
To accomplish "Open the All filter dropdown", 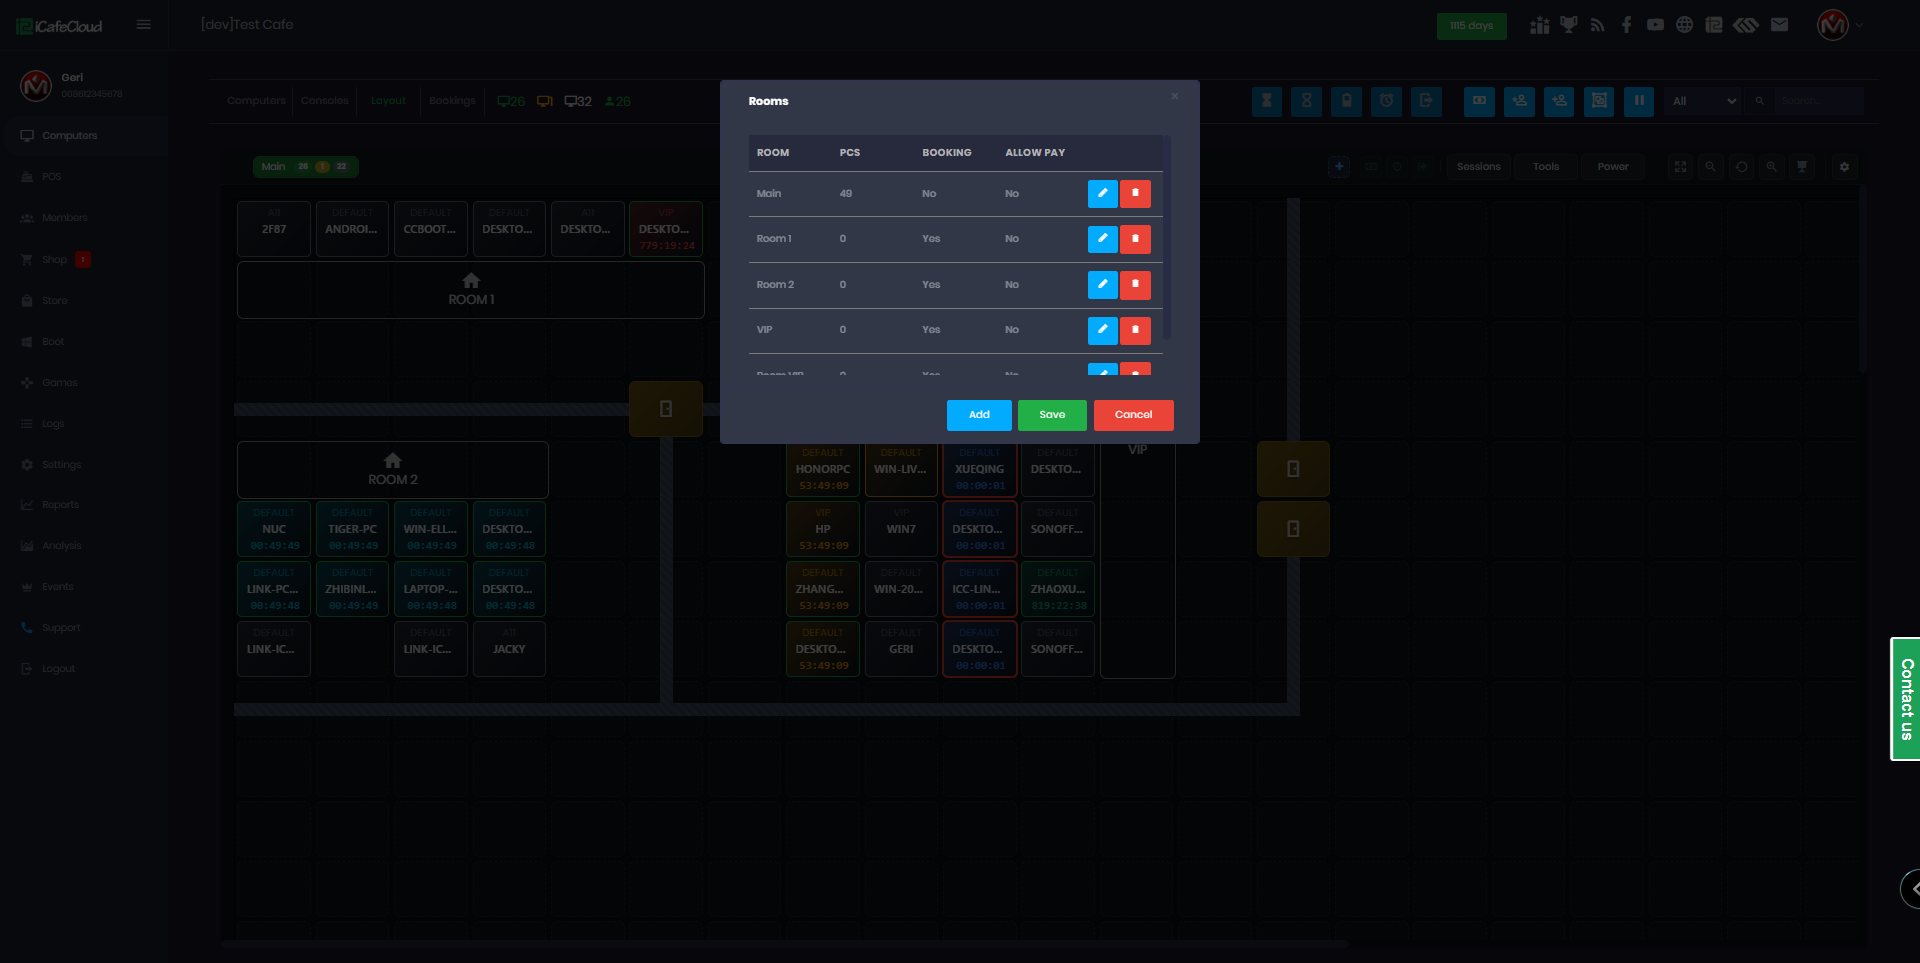I will 1703,101.
